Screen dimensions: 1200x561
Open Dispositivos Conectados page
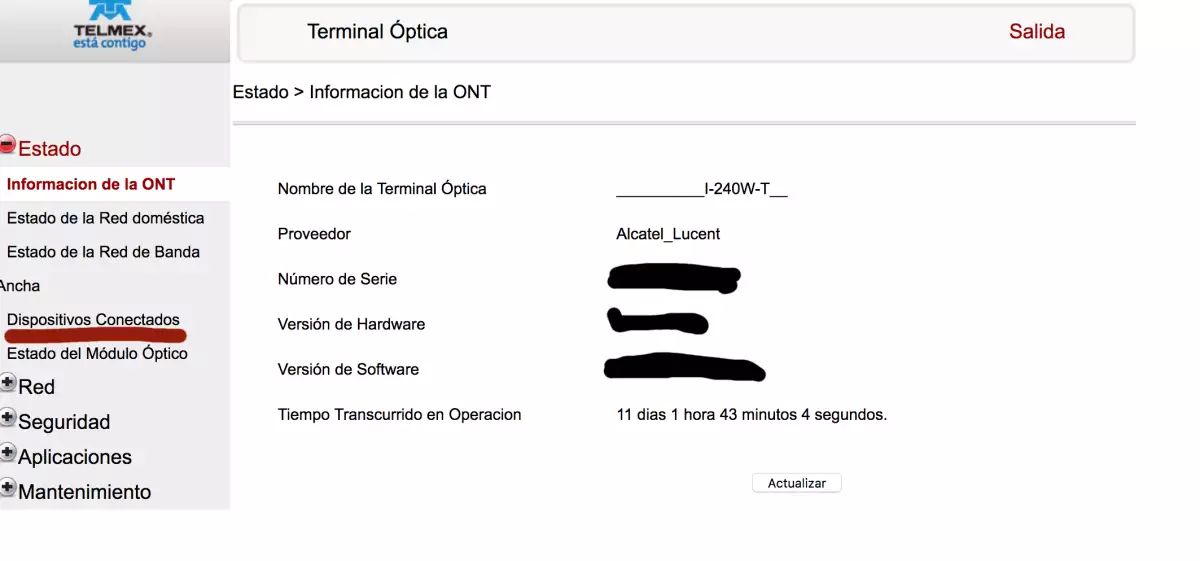93,320
